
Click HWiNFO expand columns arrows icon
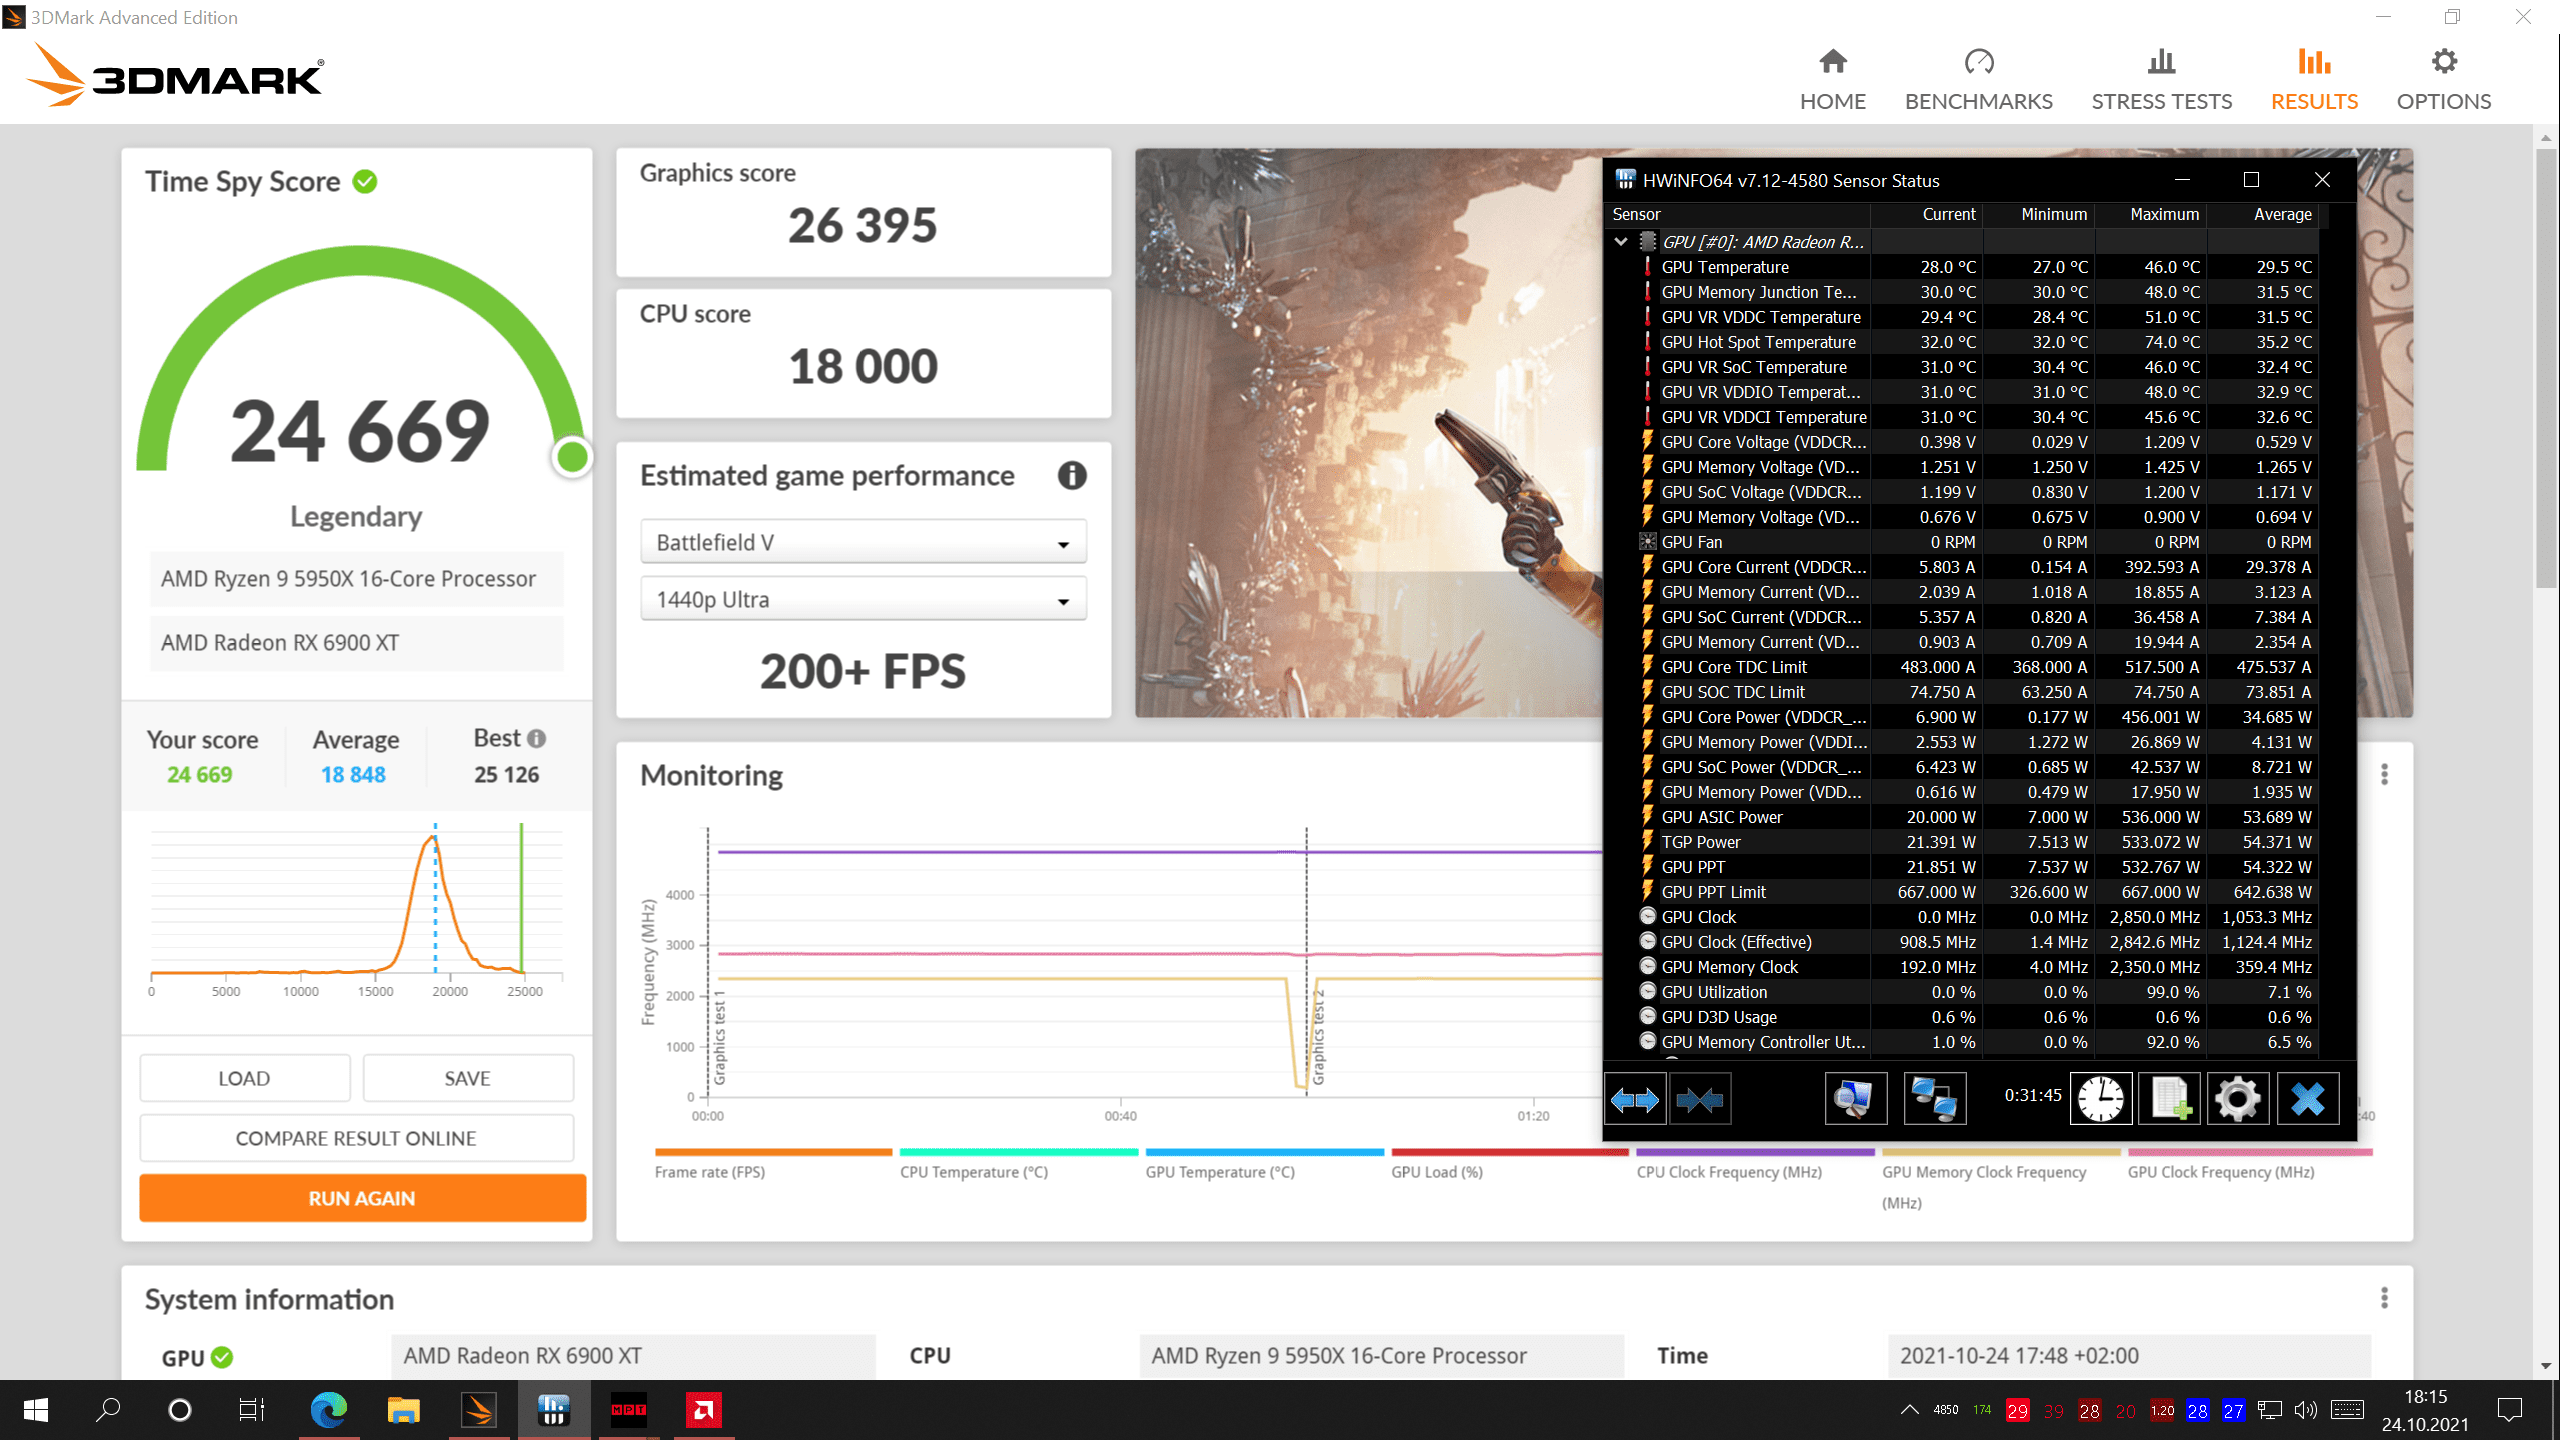coord(1634,1099)
